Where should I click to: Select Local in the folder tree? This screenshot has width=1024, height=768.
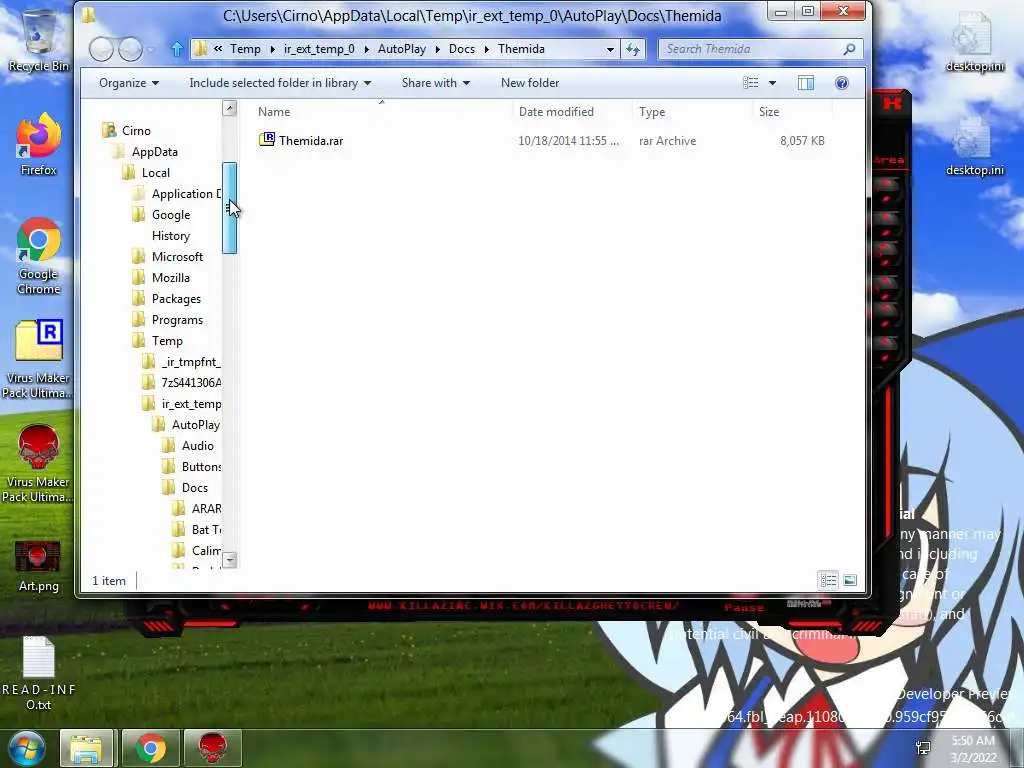pyautogui.click(x=155, y=172)
